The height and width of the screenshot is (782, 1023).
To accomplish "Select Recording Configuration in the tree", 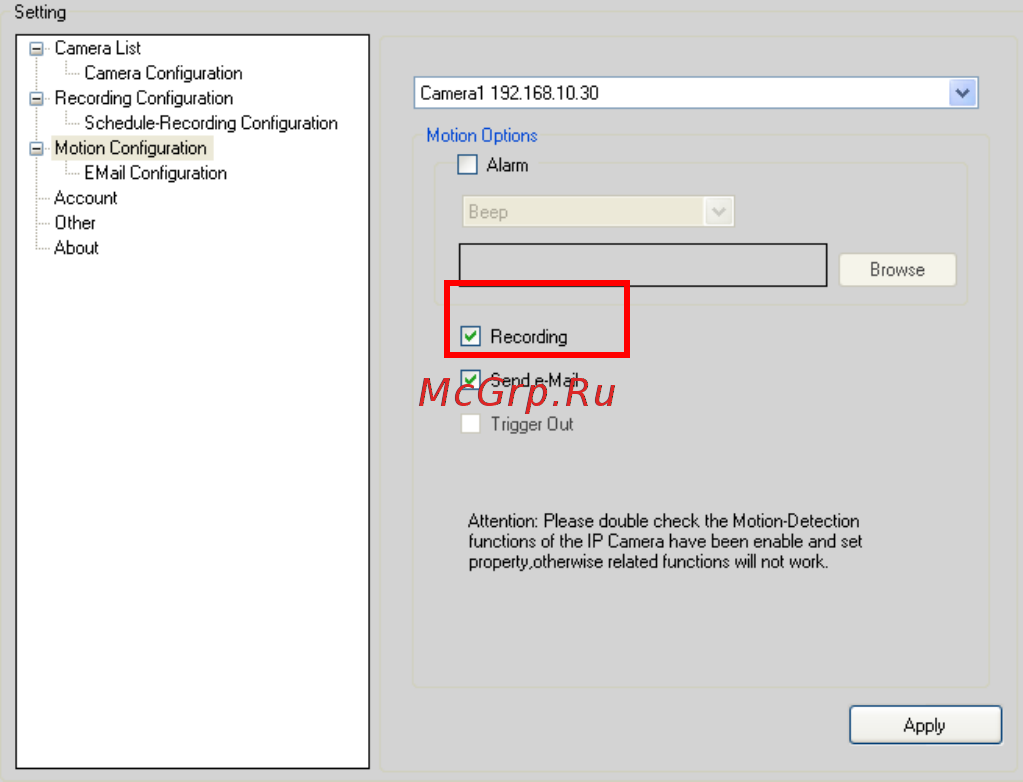I will pos(144,98).
